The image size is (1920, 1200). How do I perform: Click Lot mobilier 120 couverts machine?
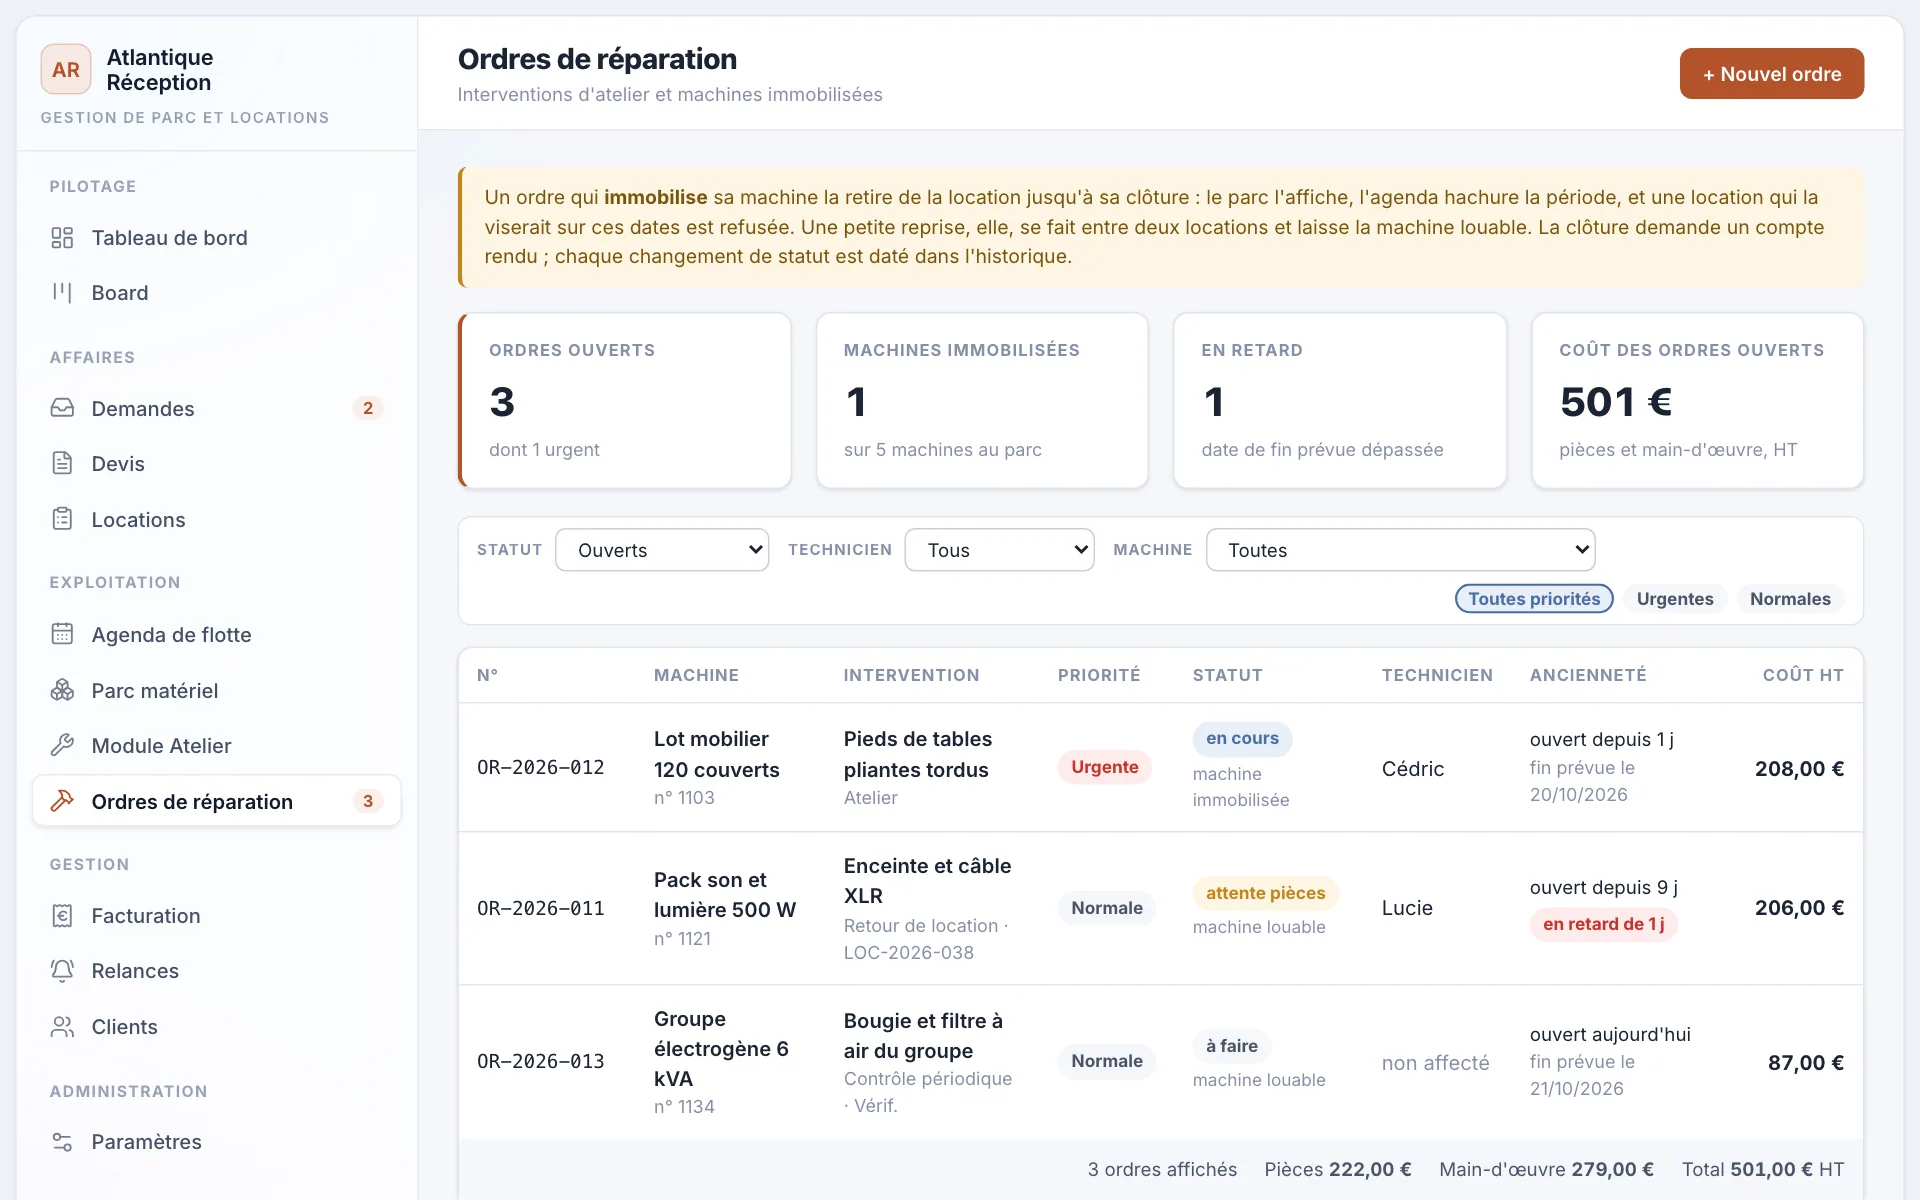(716, 754)
